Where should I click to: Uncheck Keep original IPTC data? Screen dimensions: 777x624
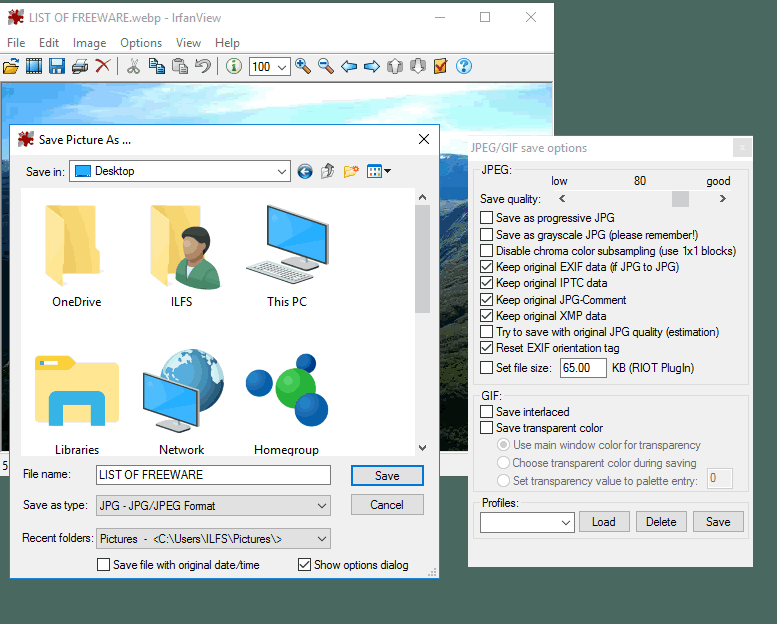pyautogui.click(x=487, y=283)
